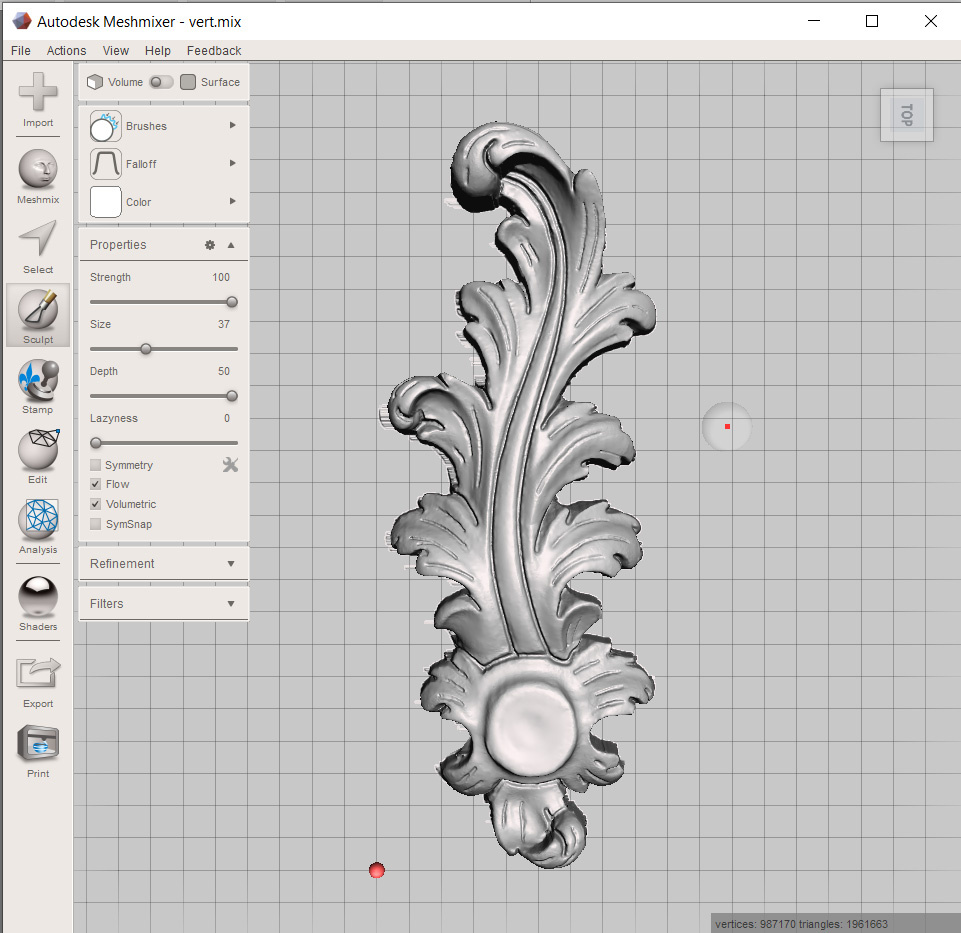Click the TOP view cube
The width and height of the screenshot is (961, 933).
pyautogui.click(x=906, y=115)
